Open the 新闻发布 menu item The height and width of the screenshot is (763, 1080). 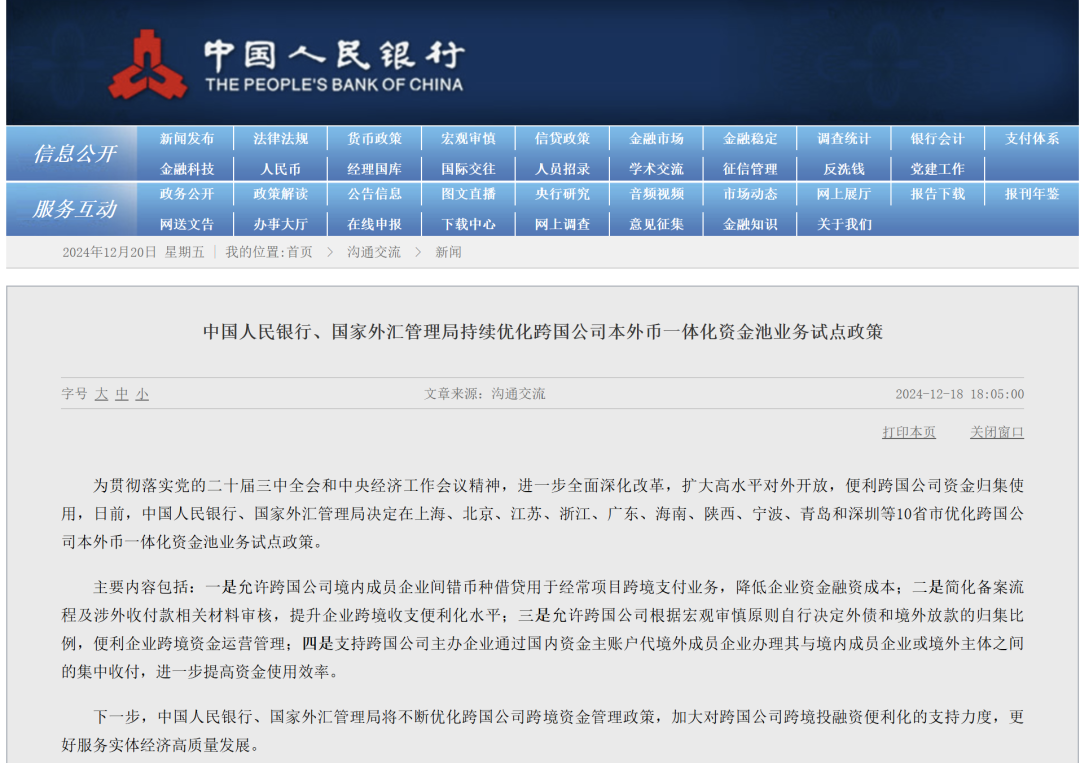point(187,139)
